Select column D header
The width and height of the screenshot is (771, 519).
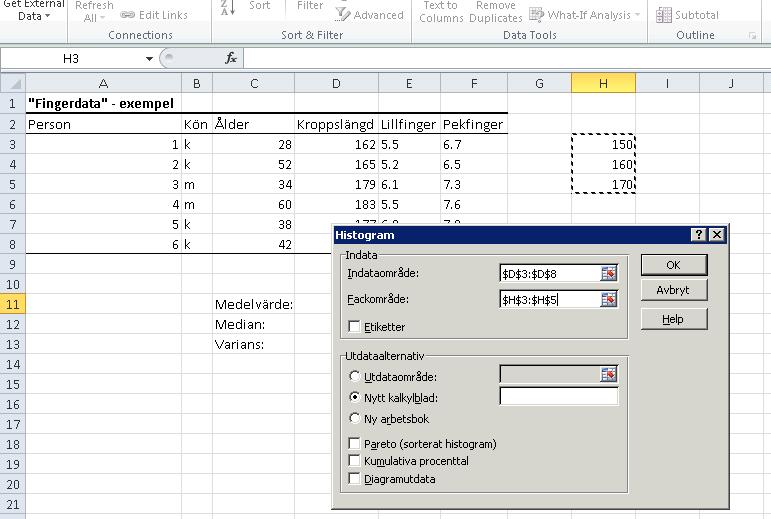[336, 83]
